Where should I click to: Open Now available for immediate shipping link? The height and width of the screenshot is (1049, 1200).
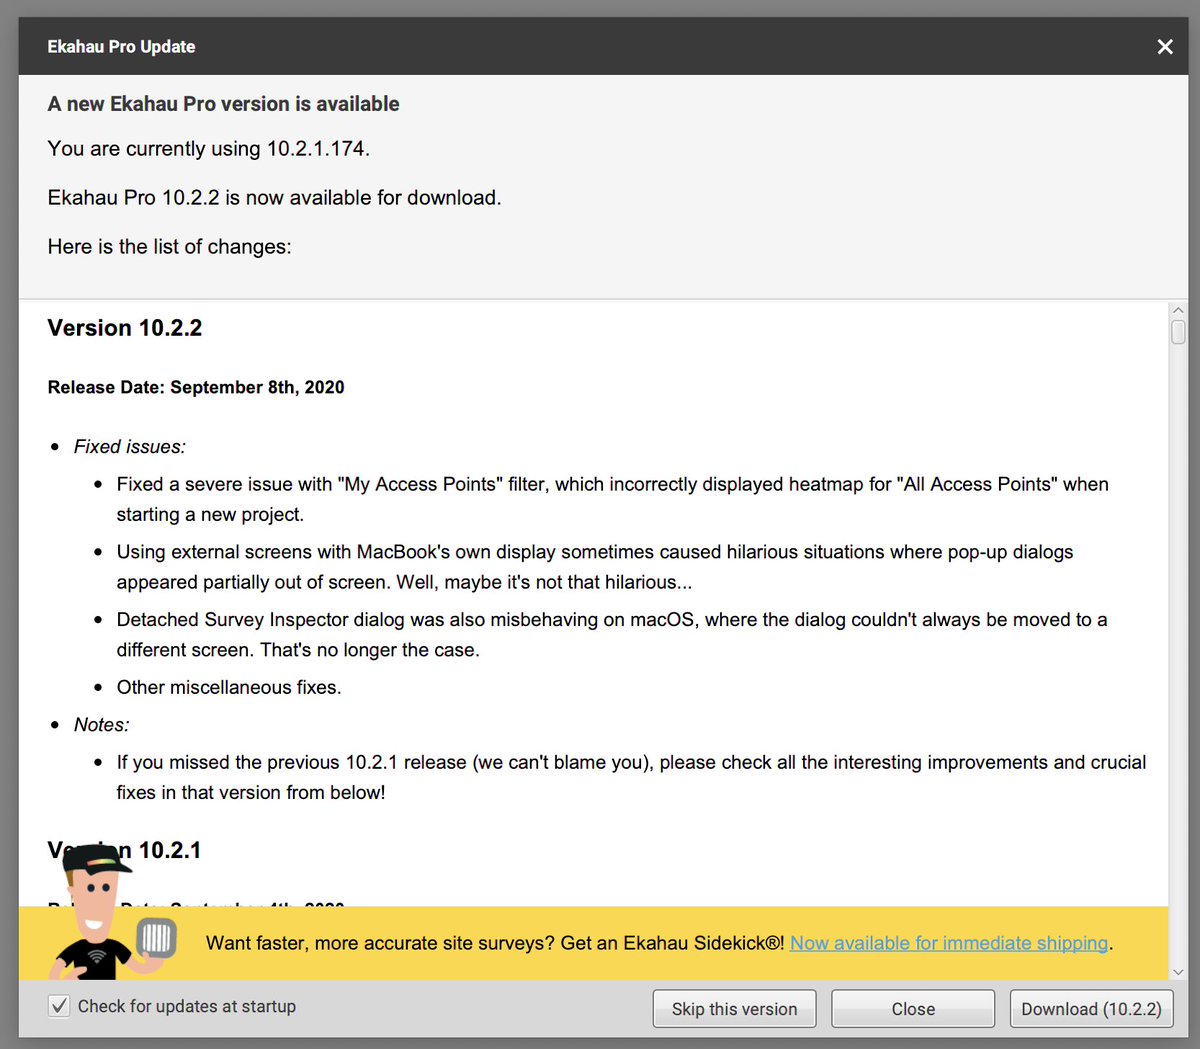(x=949, y=943)
